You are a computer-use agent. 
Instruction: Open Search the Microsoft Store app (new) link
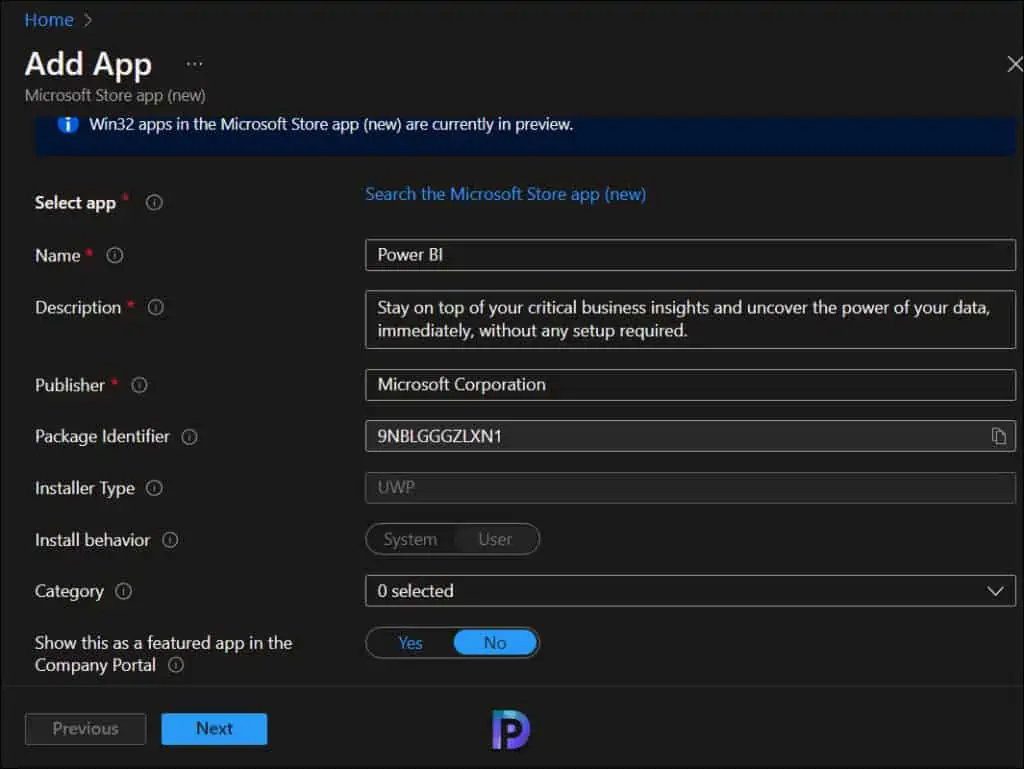[x=505, y=194]
